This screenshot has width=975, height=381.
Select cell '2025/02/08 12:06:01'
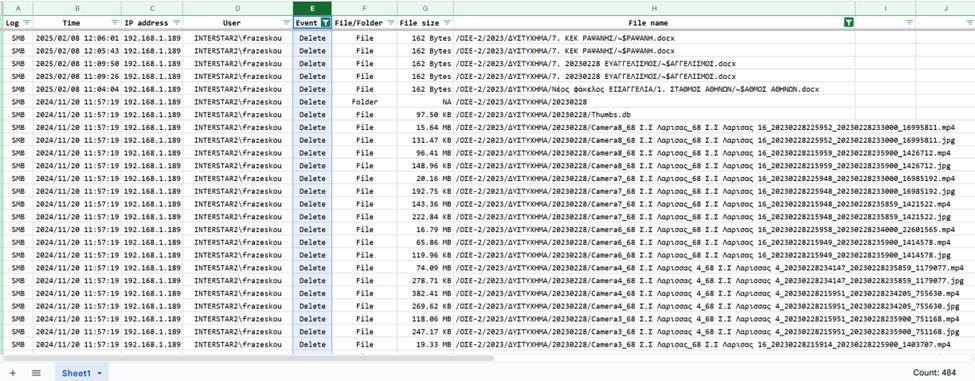tap(77, 38)
